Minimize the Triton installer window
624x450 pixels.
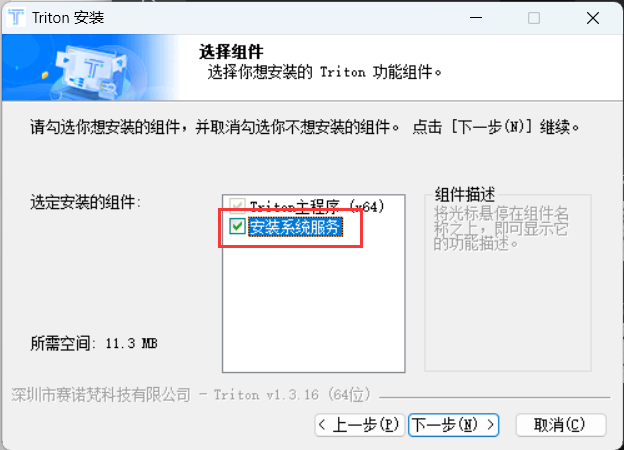pyautogui.click(x=476, y=18)
